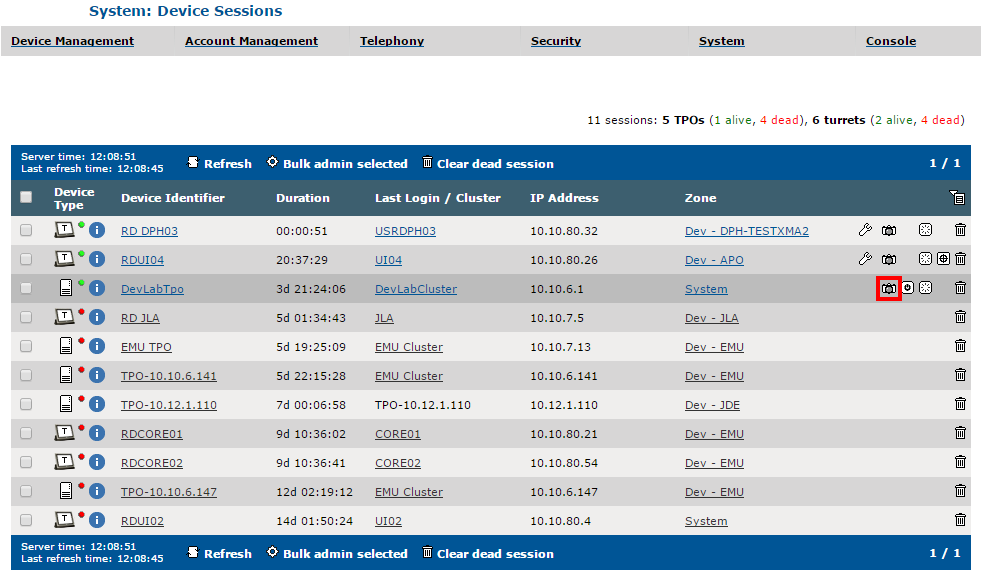
Task: Click the power icon for DevLabTpo
Action: (908, 288)
